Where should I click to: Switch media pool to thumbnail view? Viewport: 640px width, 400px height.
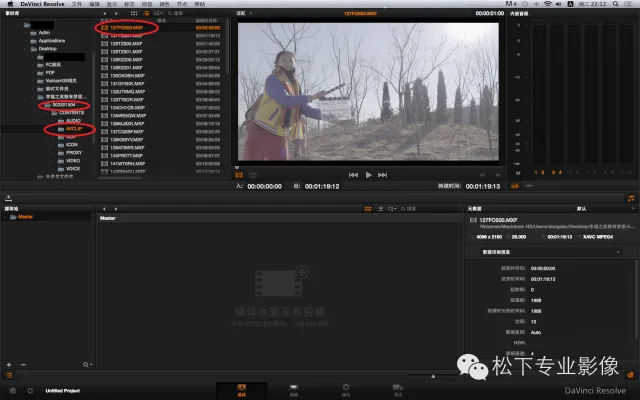[368, 209]
